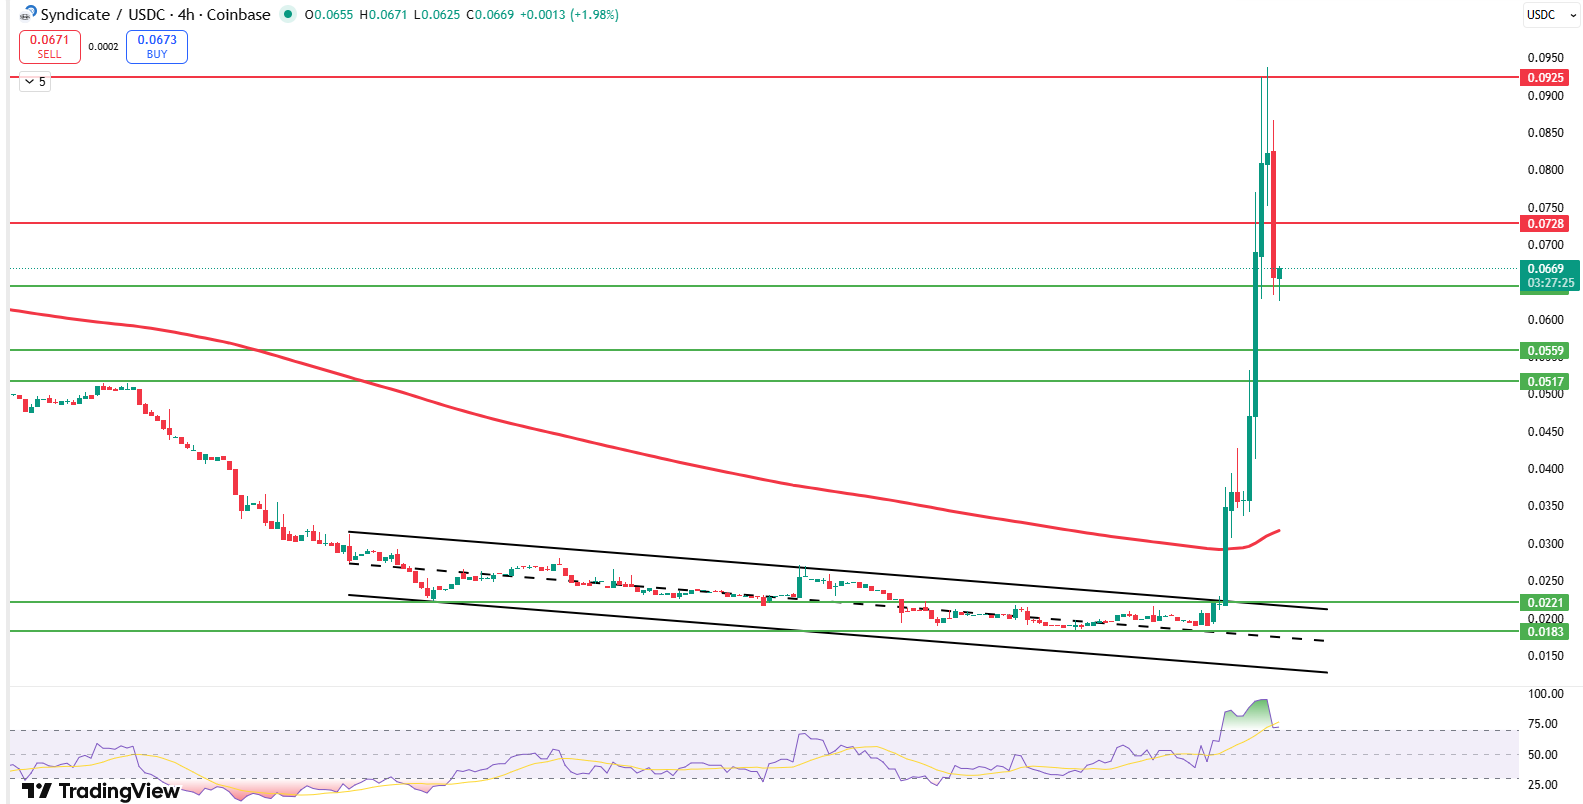Click the RSI 50.00 scale label
This screenshot has width=1583, height=804.
coord(1542,755)
